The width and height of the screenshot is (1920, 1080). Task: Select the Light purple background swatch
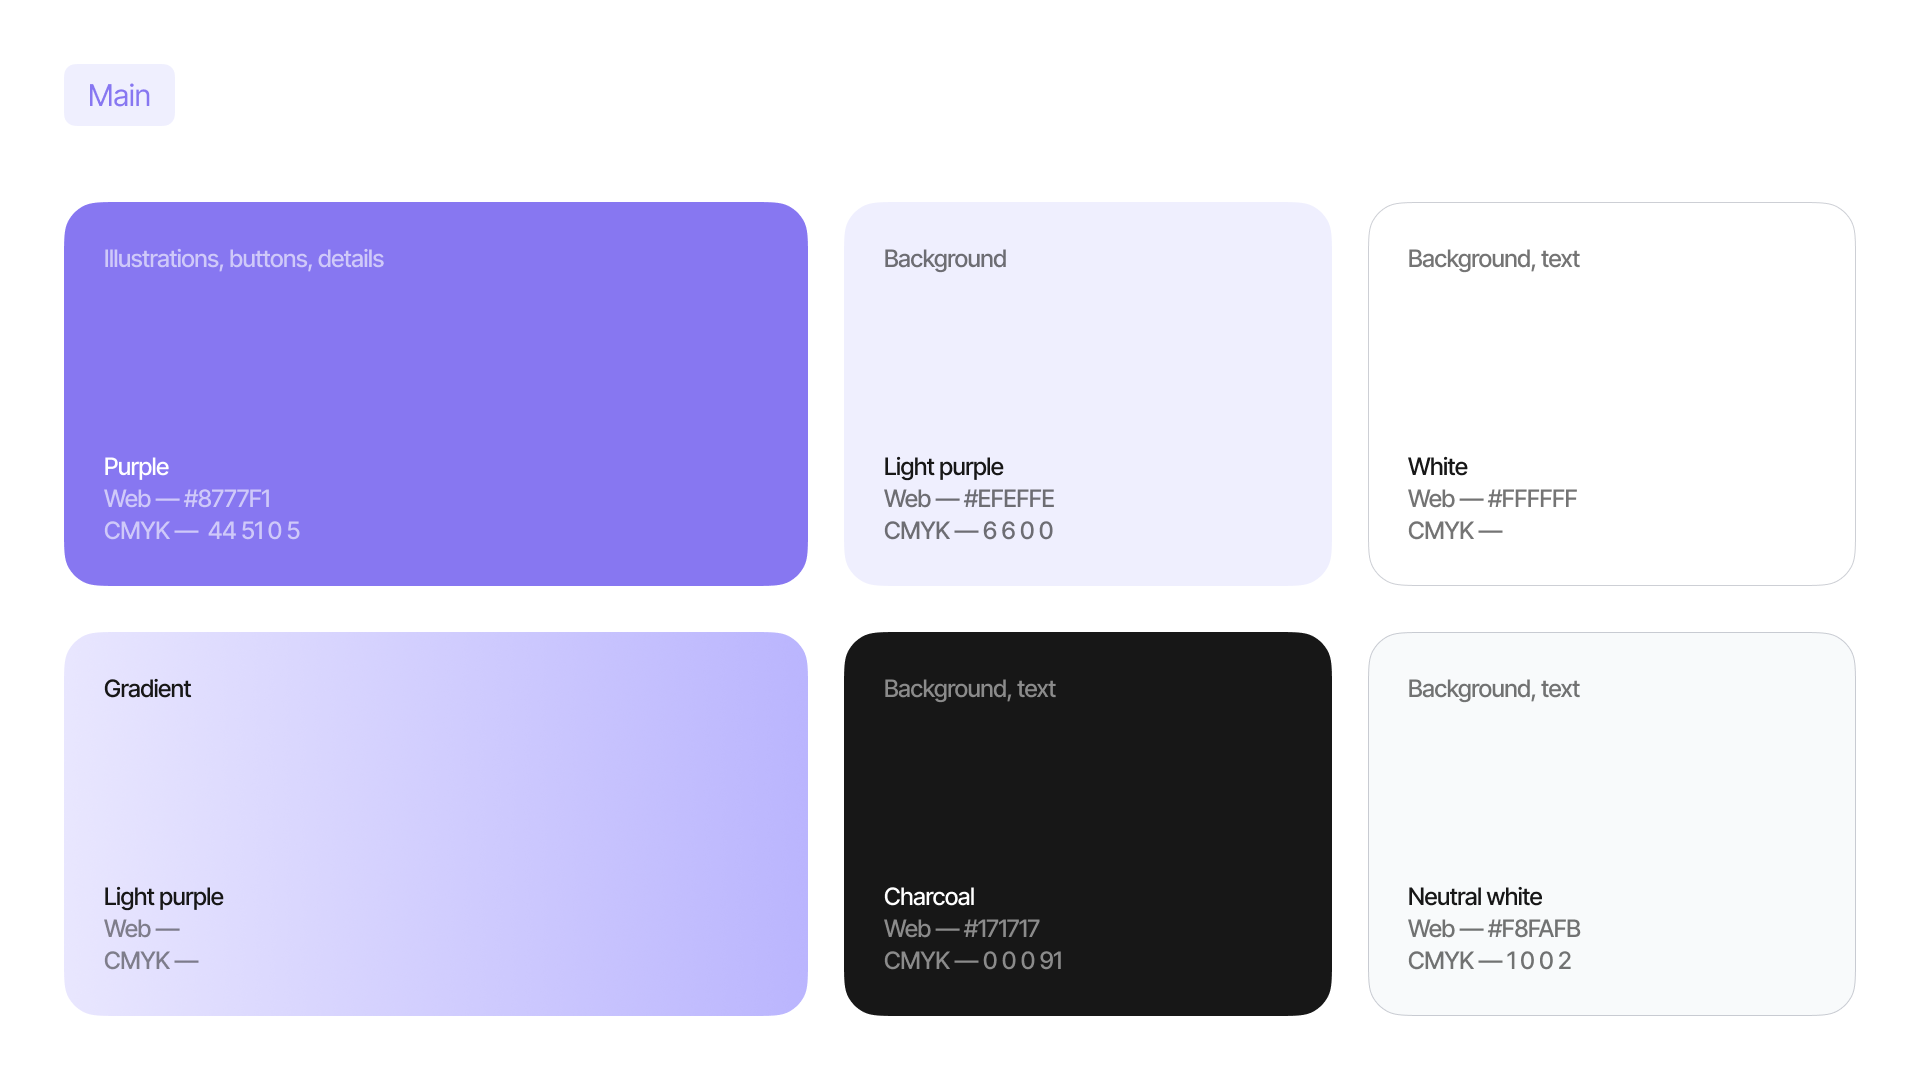pyautogui.click(x=1087, y=370)
